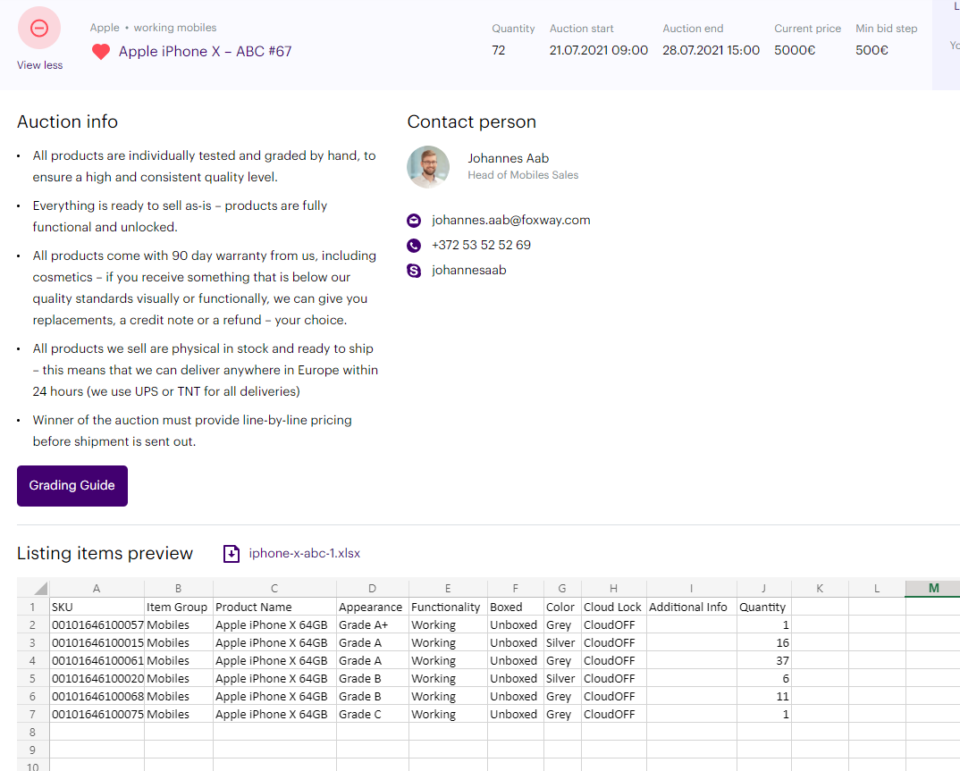Click the Quantity header cell in spreadsheet

(x=764, y=607)
